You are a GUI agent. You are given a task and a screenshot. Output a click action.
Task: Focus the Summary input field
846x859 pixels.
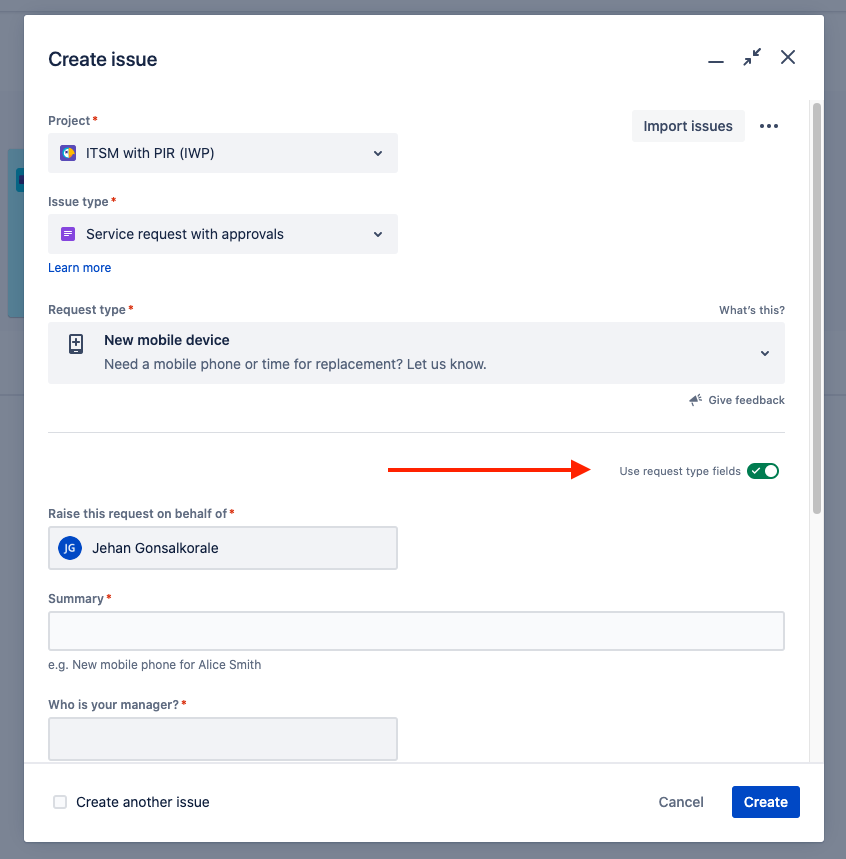[x=416, y=631]
